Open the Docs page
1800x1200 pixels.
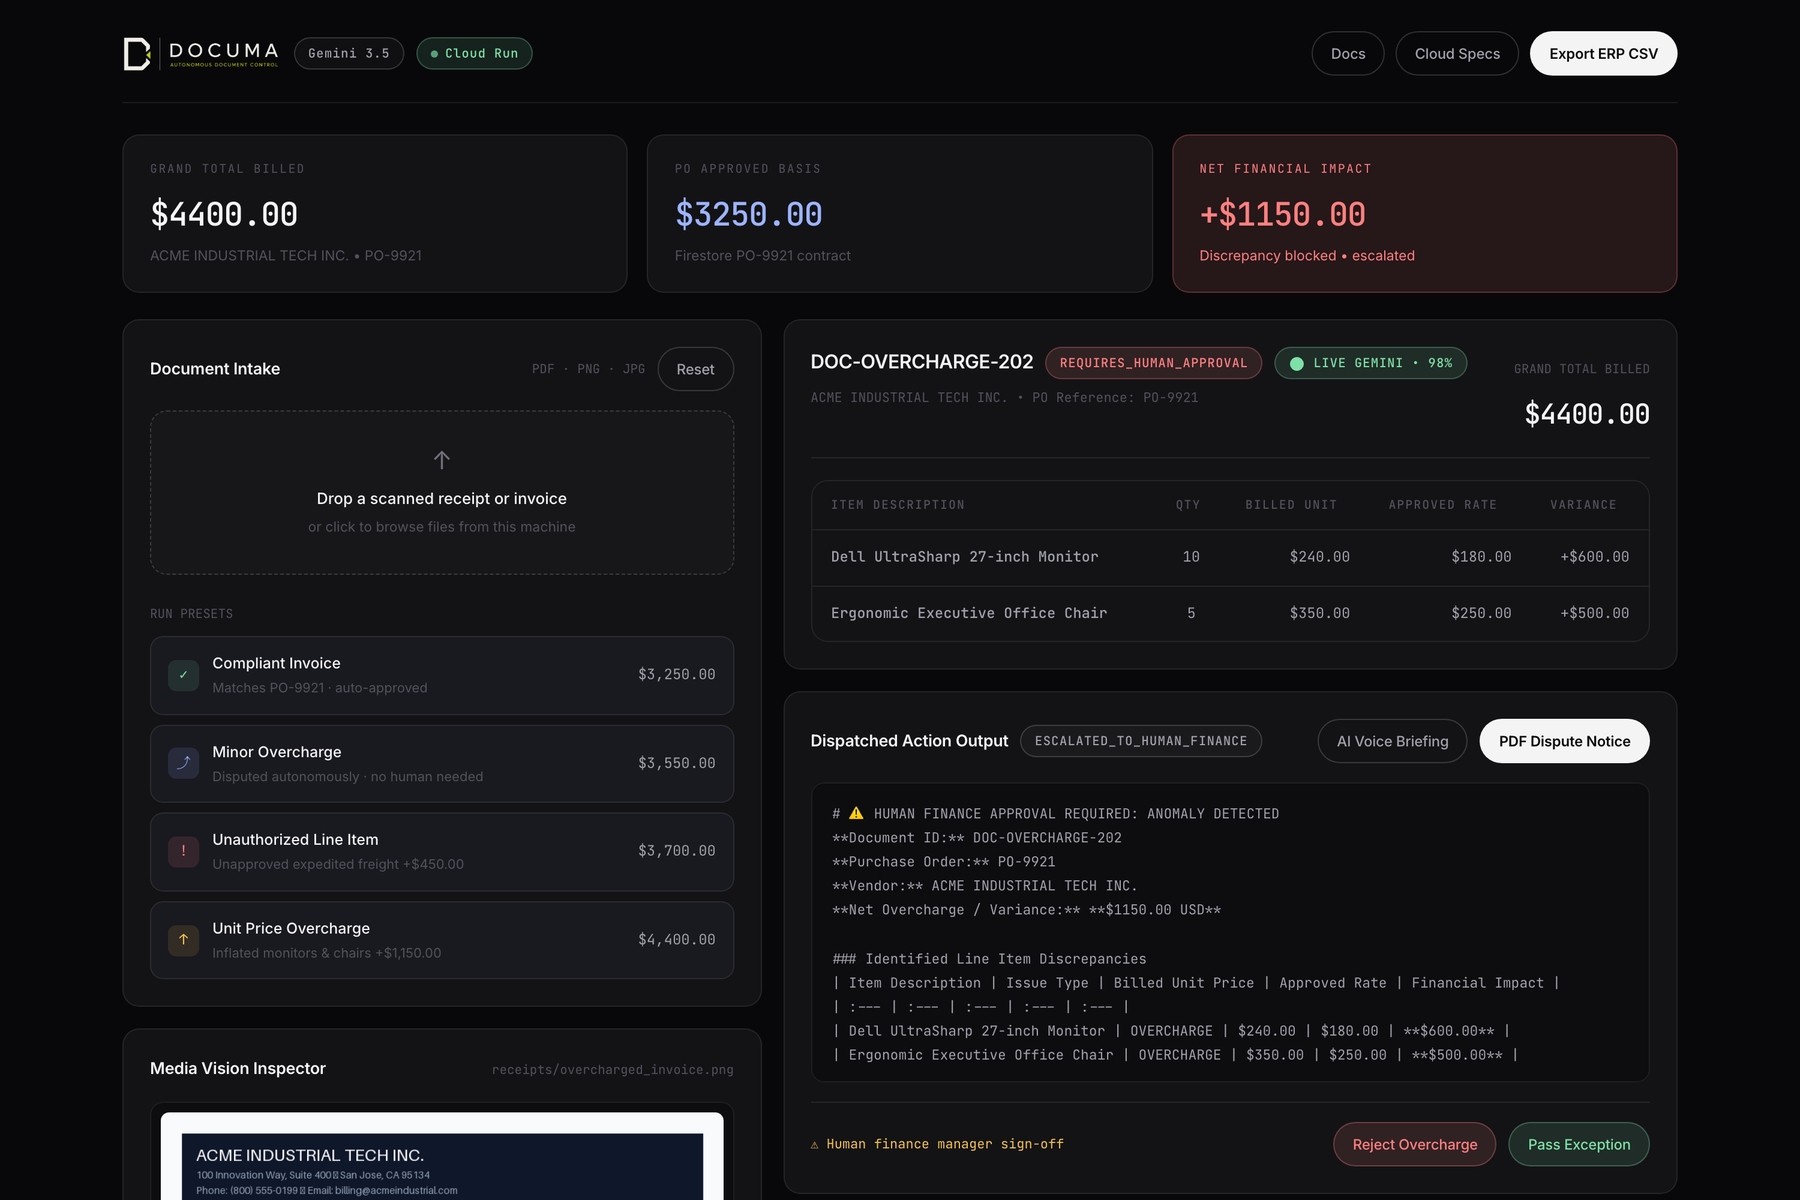coord(1347,53)
